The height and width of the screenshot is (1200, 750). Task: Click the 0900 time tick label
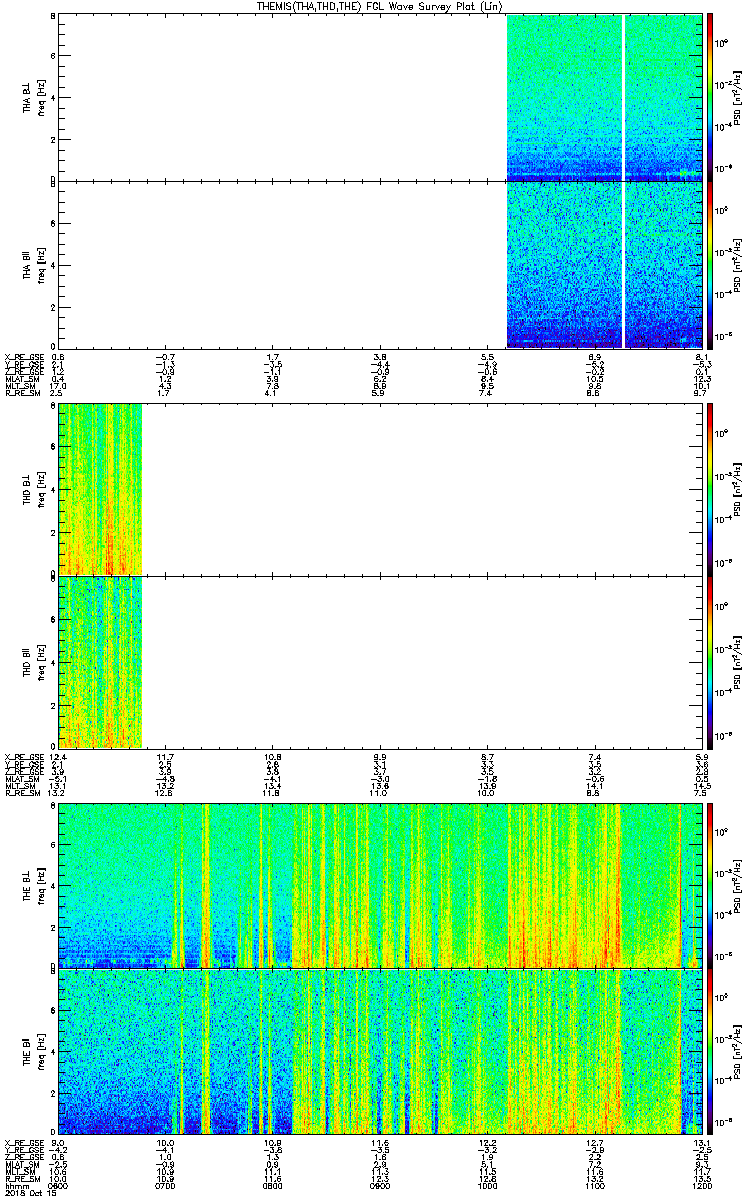(380, 1186)
